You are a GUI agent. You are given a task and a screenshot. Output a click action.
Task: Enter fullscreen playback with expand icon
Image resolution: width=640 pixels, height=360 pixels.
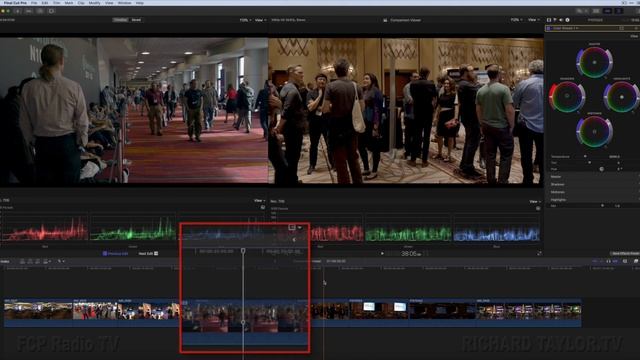[539, 253]
